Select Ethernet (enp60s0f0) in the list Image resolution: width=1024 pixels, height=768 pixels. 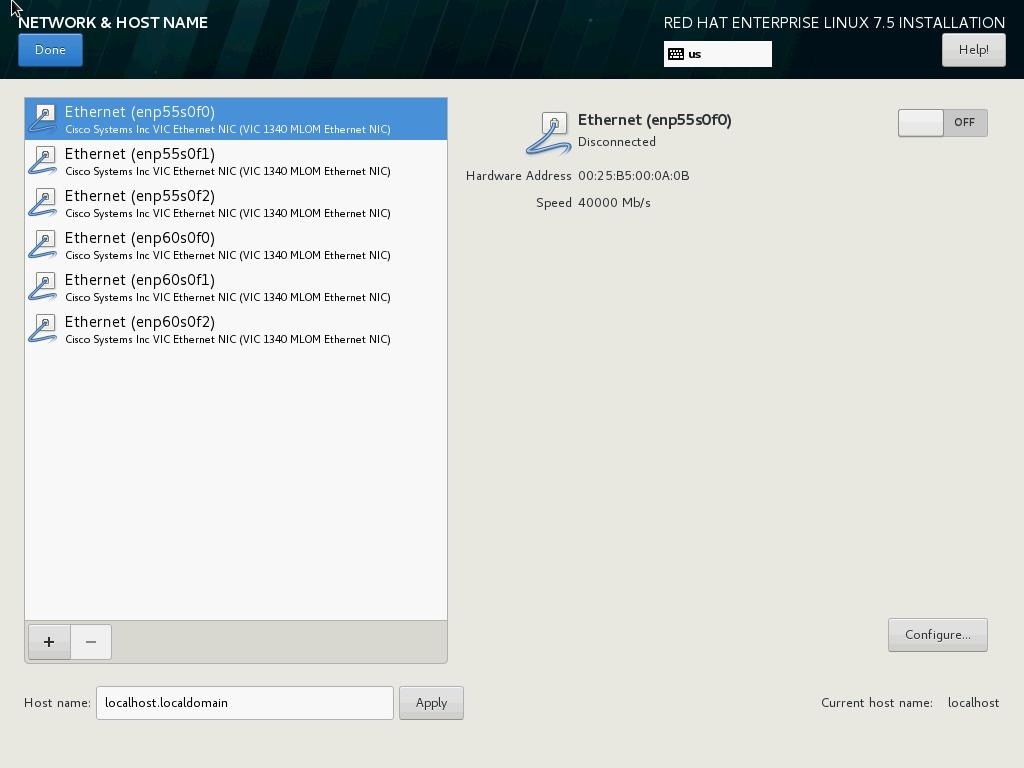tap(236, 245)
